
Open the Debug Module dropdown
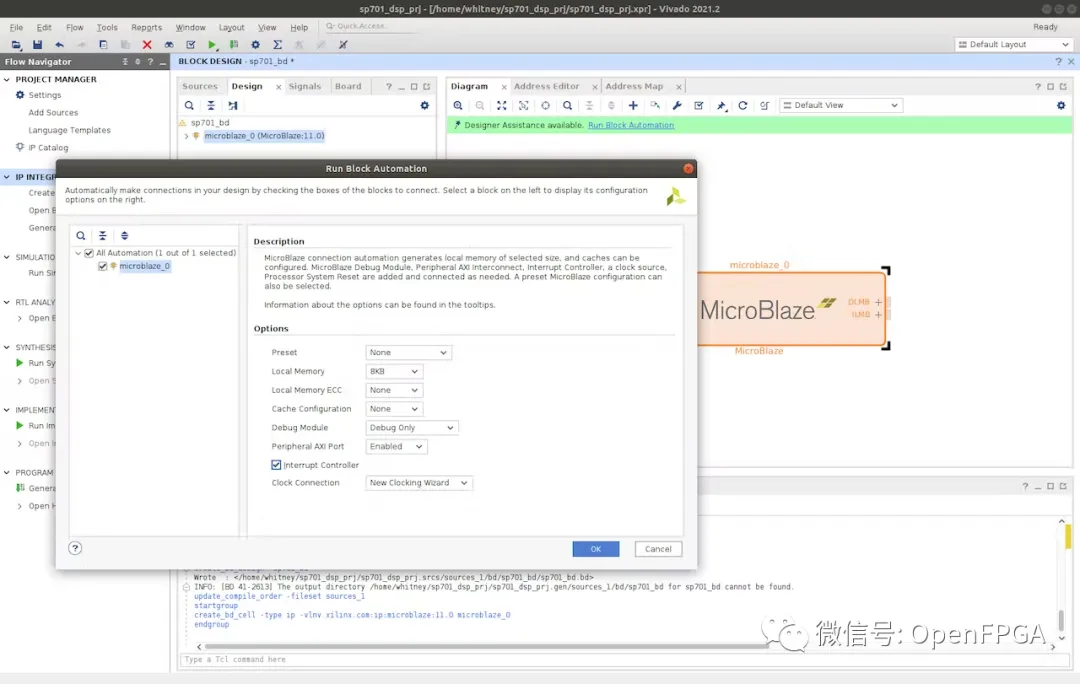tap(411, 428)
